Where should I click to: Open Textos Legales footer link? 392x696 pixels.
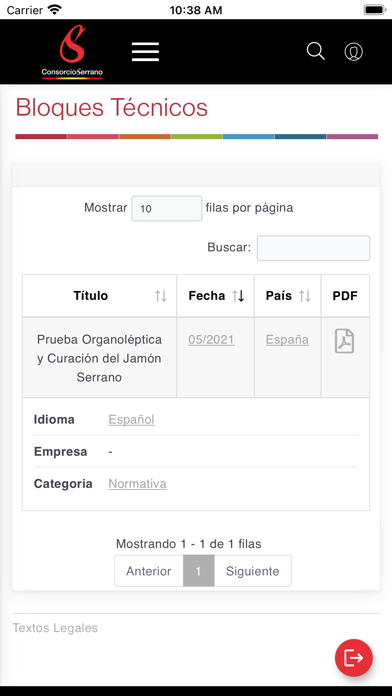pos(55,628)
